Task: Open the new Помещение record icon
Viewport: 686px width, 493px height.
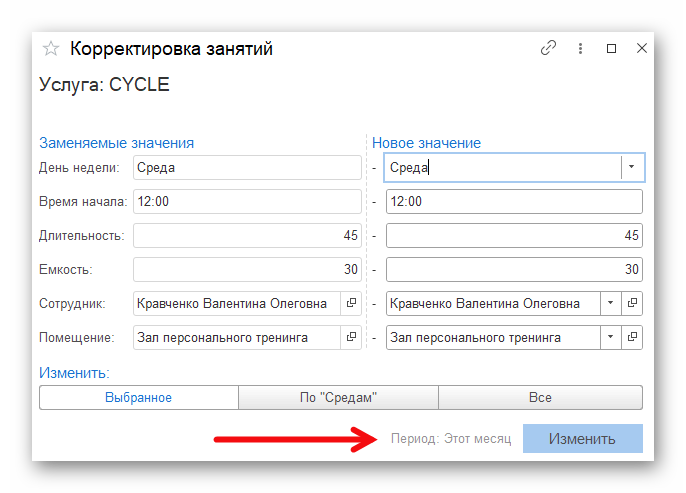Action: (x=632, y=337)
